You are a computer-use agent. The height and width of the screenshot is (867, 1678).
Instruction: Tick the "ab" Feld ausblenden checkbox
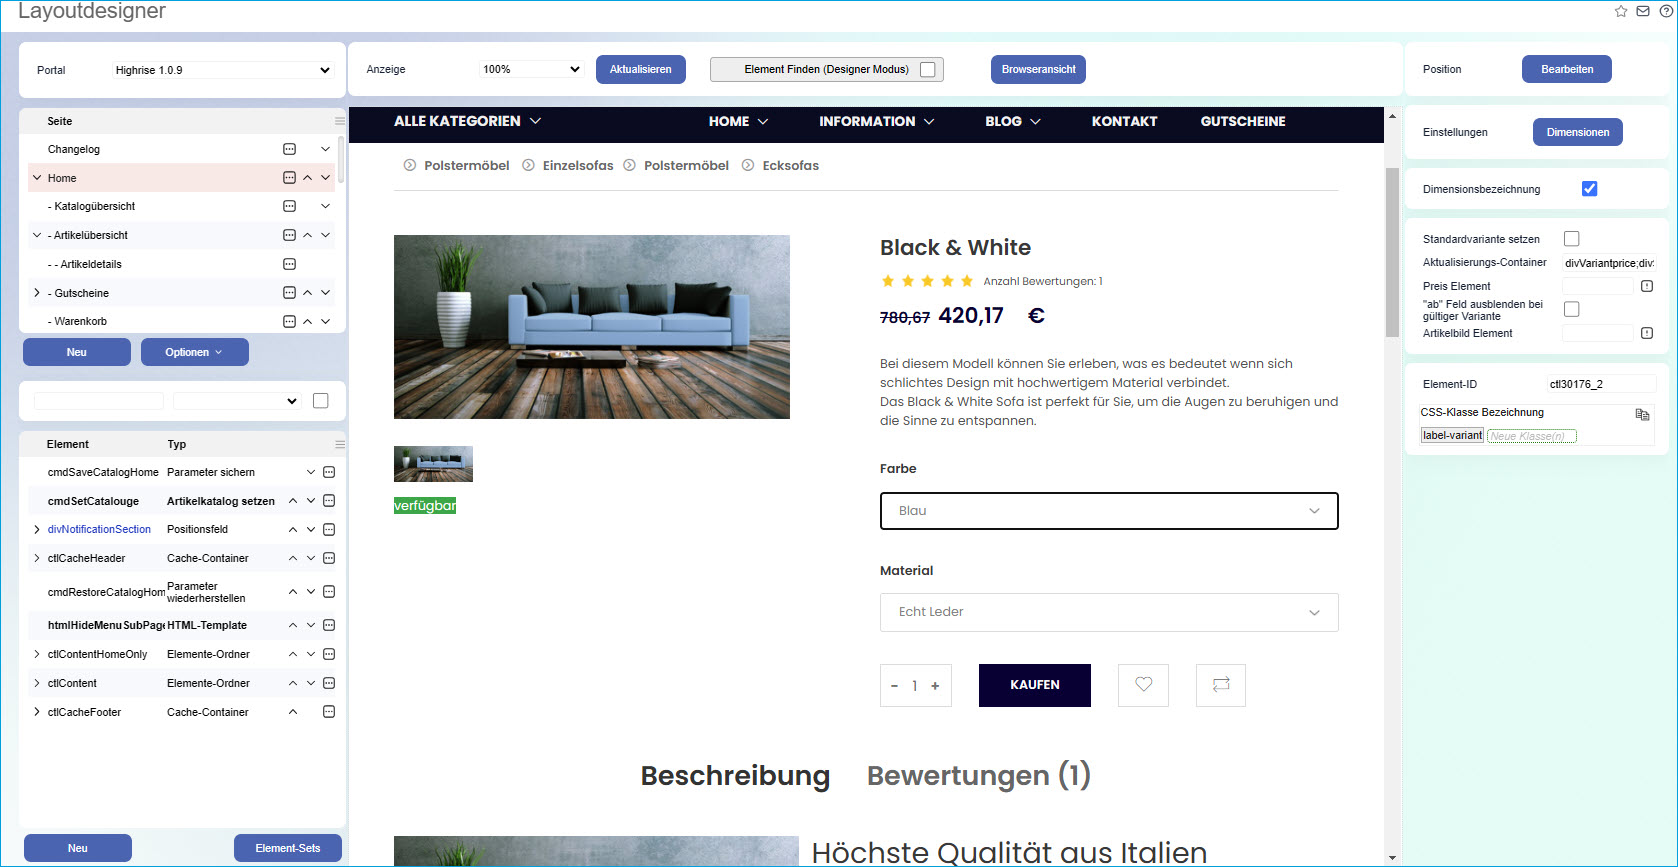coord(1572,309)
